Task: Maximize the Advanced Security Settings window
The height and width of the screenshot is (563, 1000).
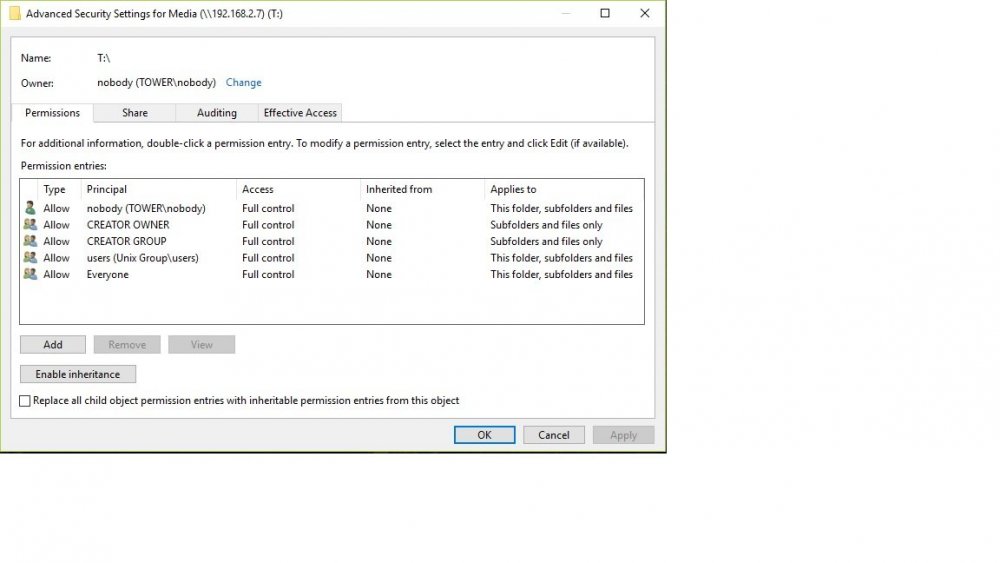Action: click(605, 13)
